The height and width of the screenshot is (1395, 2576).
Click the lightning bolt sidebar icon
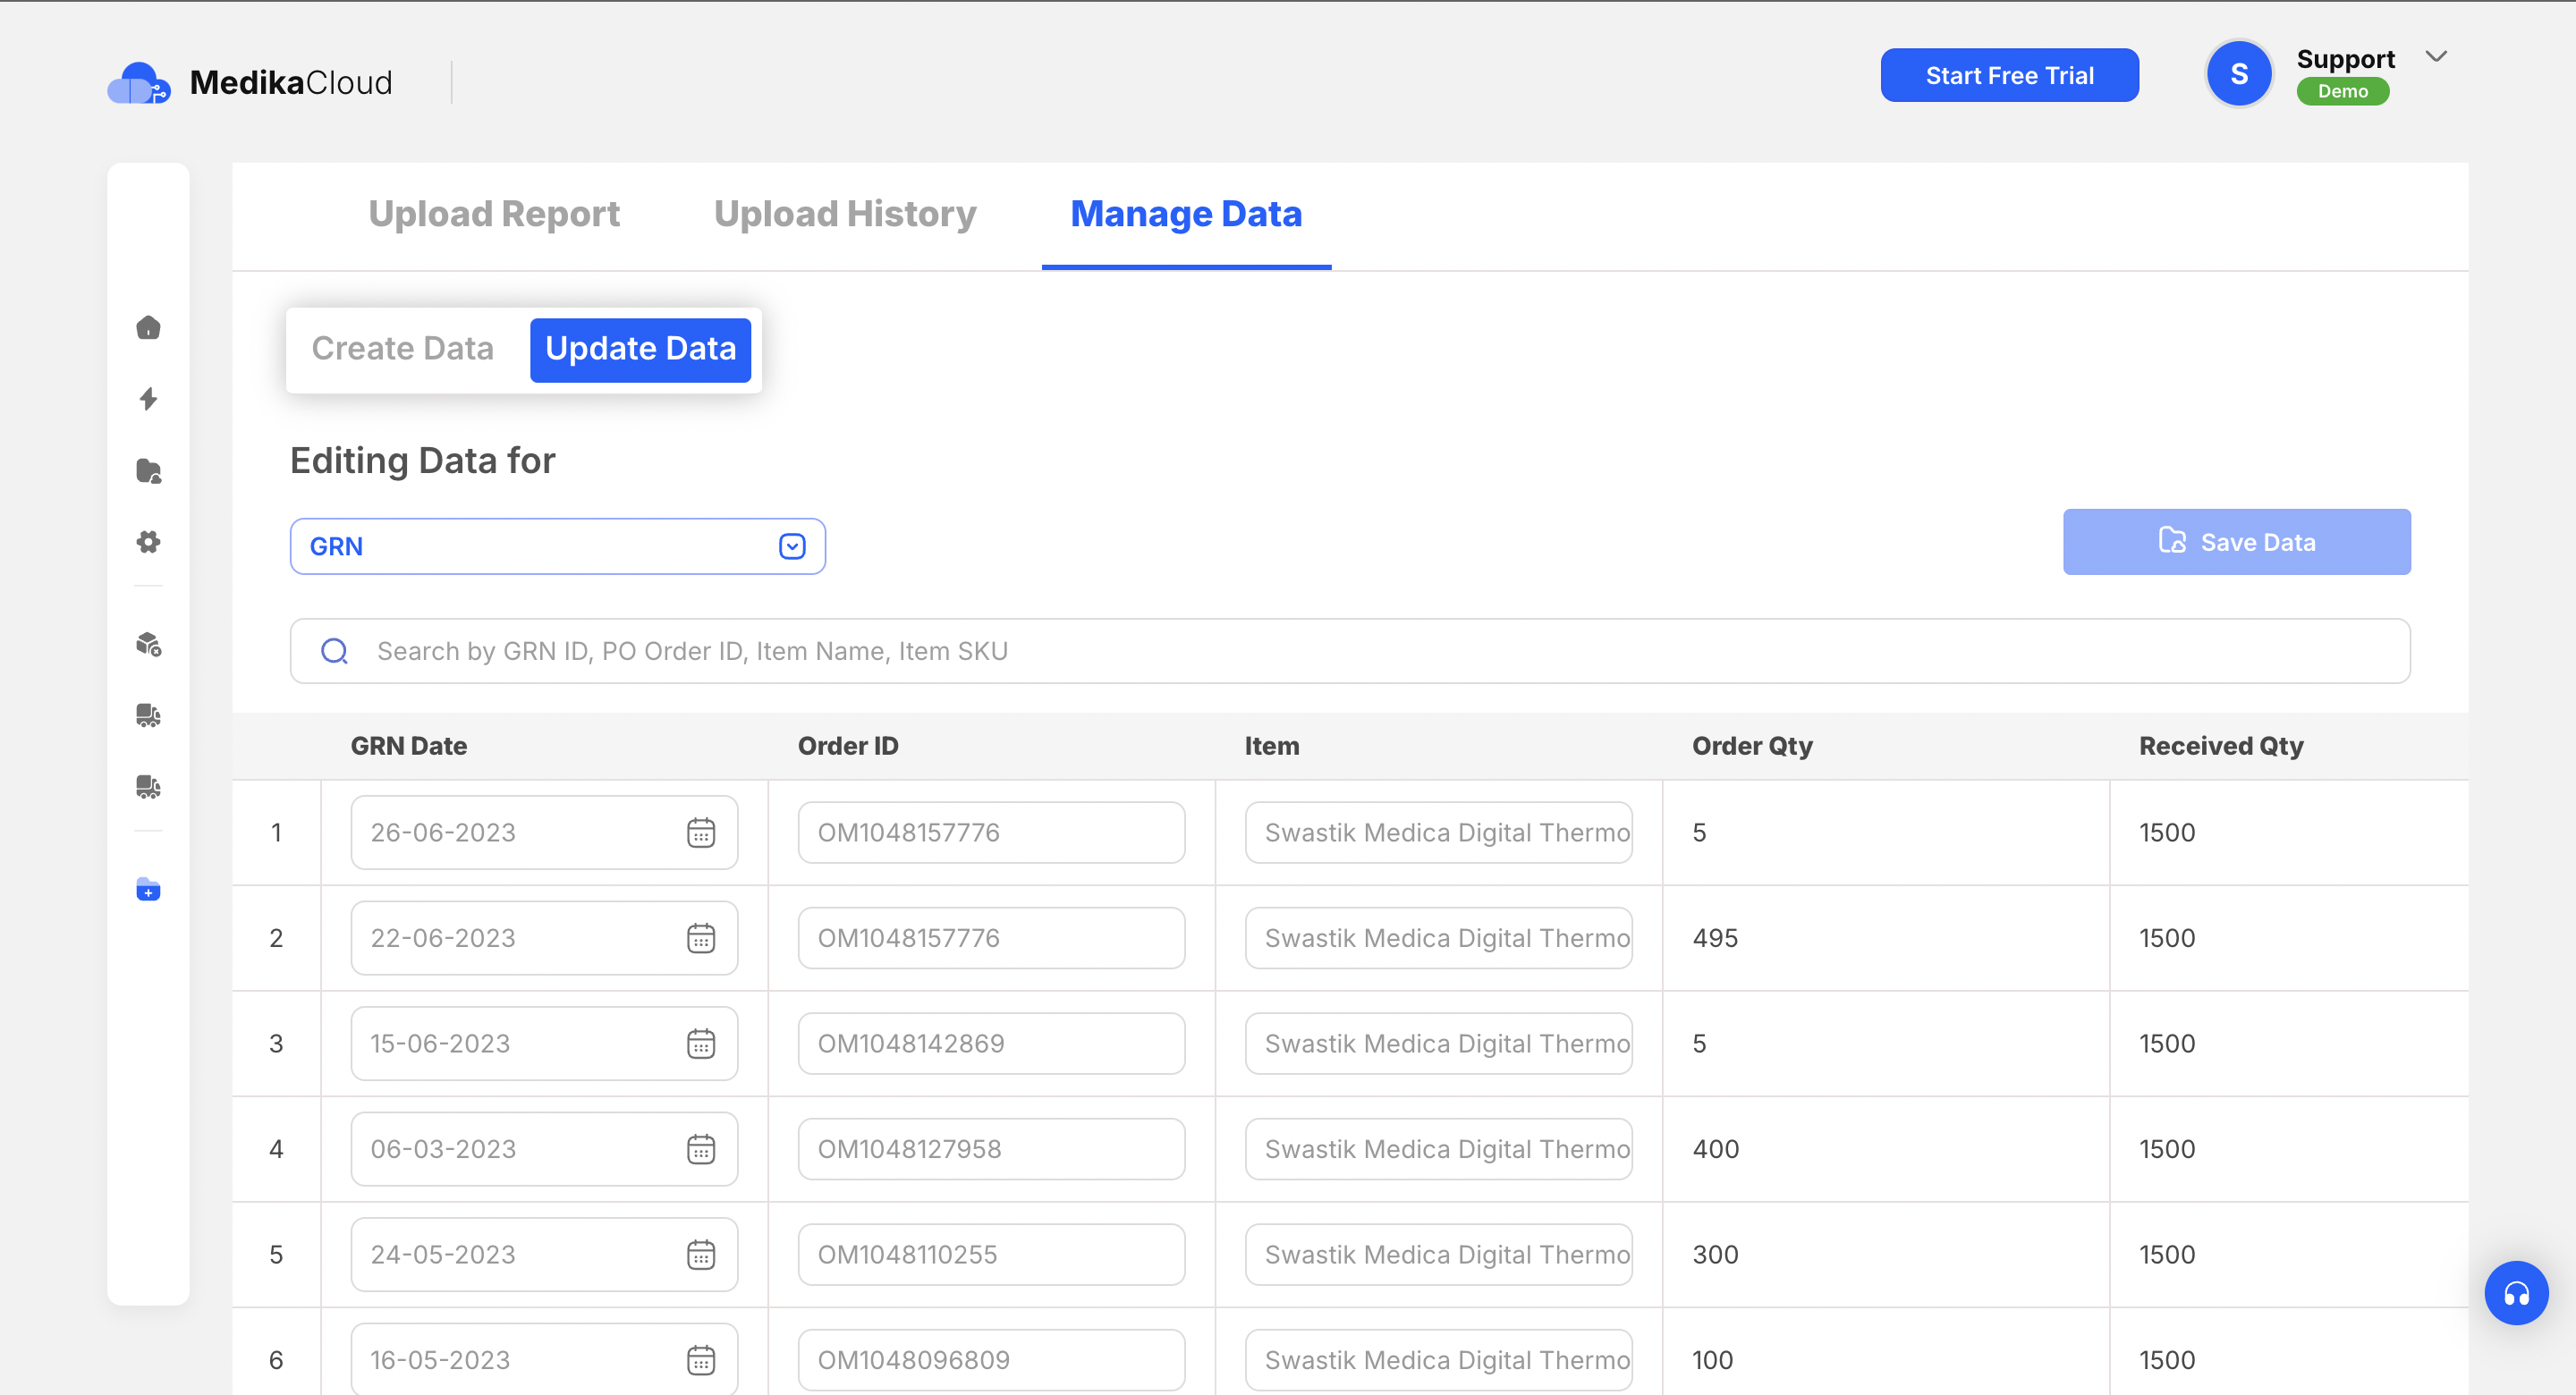pos(148,399)
